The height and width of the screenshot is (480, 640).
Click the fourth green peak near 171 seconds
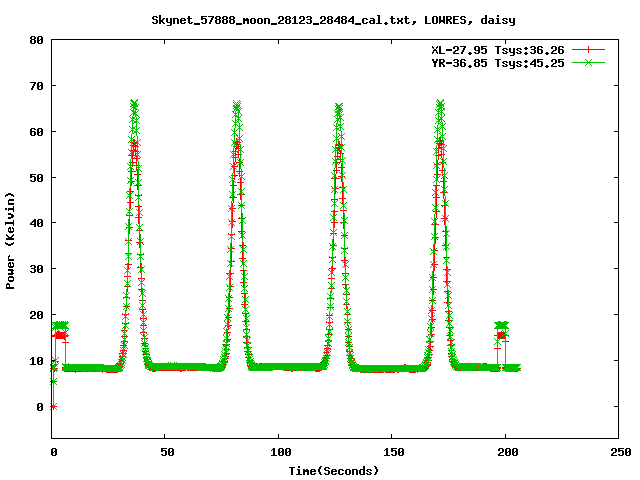coord(440,103)
